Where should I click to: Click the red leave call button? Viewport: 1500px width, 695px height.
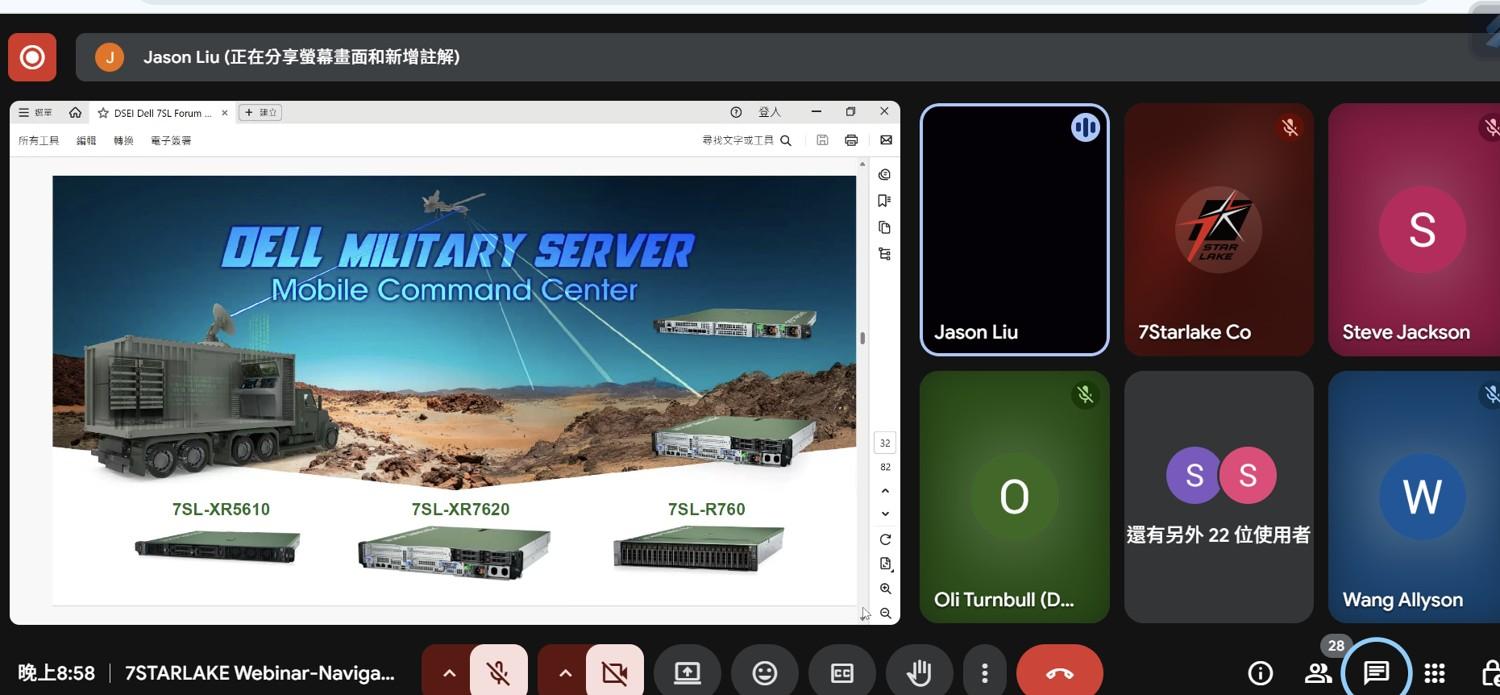coord(1059,673)
